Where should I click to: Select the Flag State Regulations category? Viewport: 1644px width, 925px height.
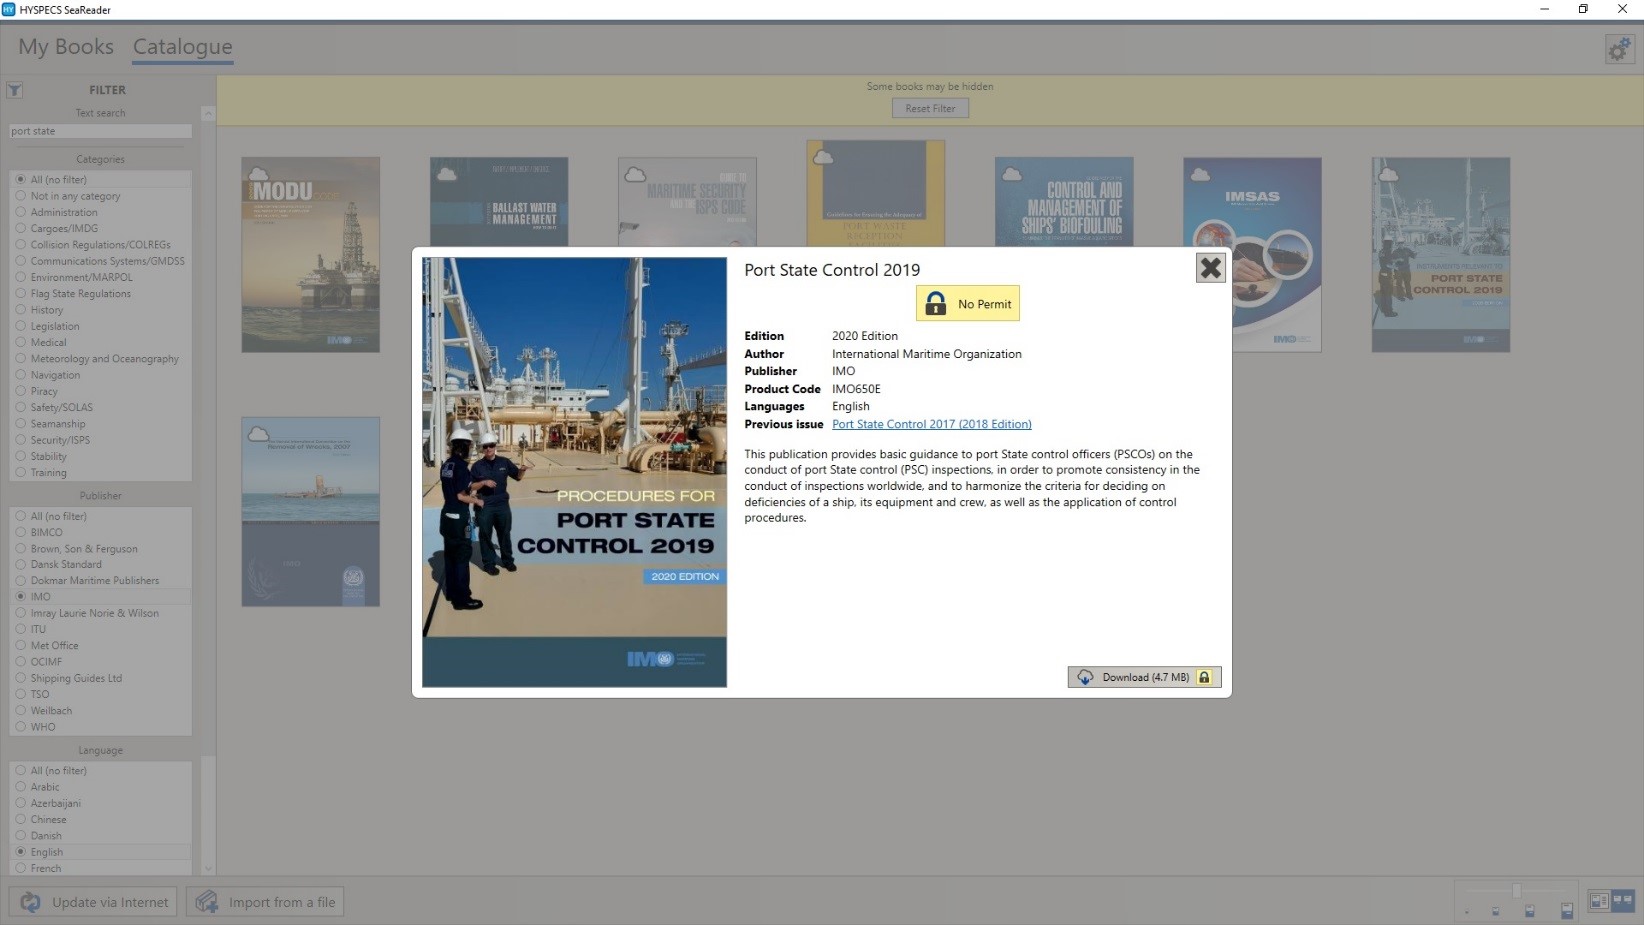click(x=80, y=294)
